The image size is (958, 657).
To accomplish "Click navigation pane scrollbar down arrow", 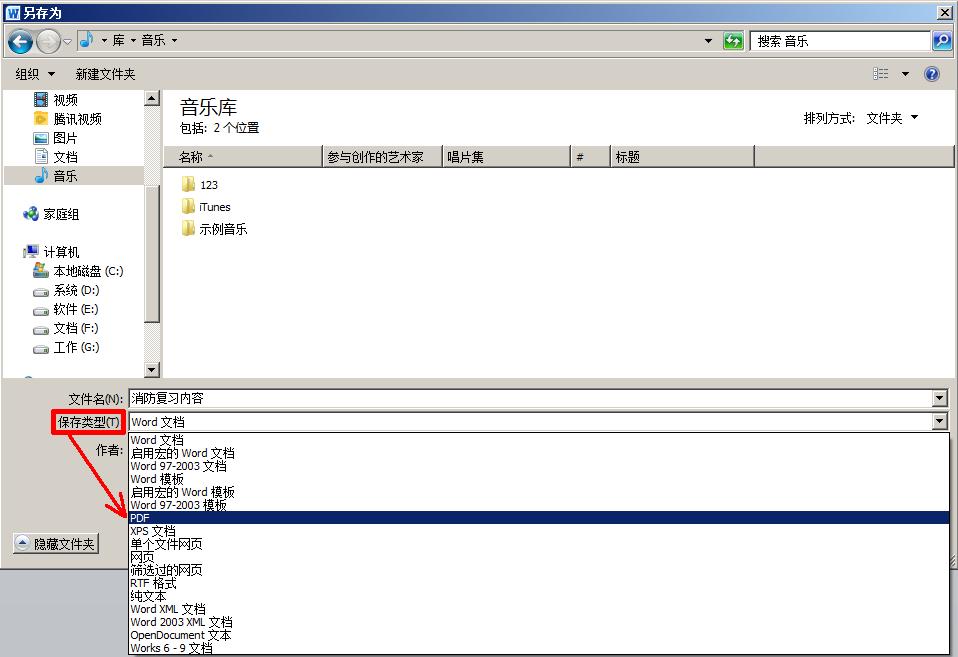I will point(152,370).
